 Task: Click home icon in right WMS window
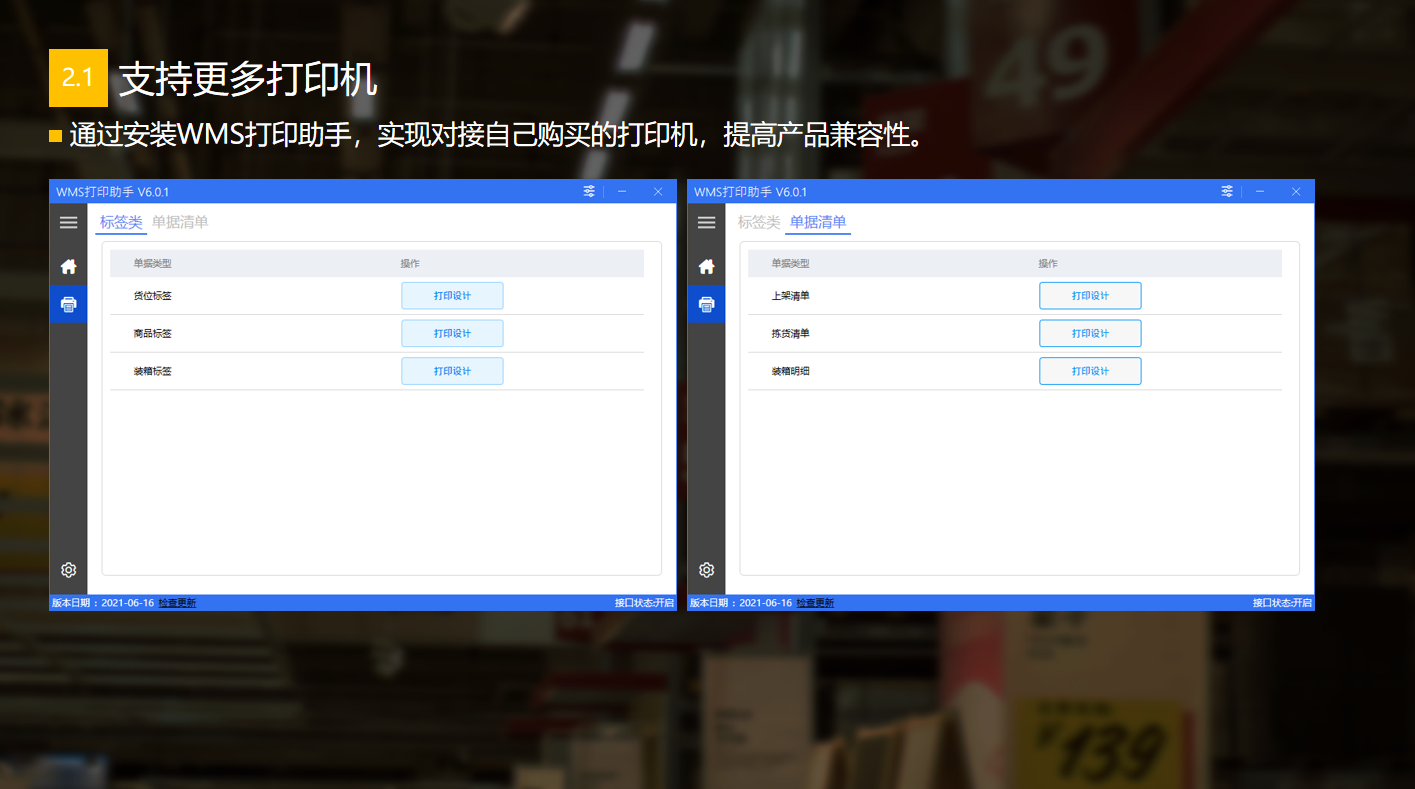(x=706, y=266)
